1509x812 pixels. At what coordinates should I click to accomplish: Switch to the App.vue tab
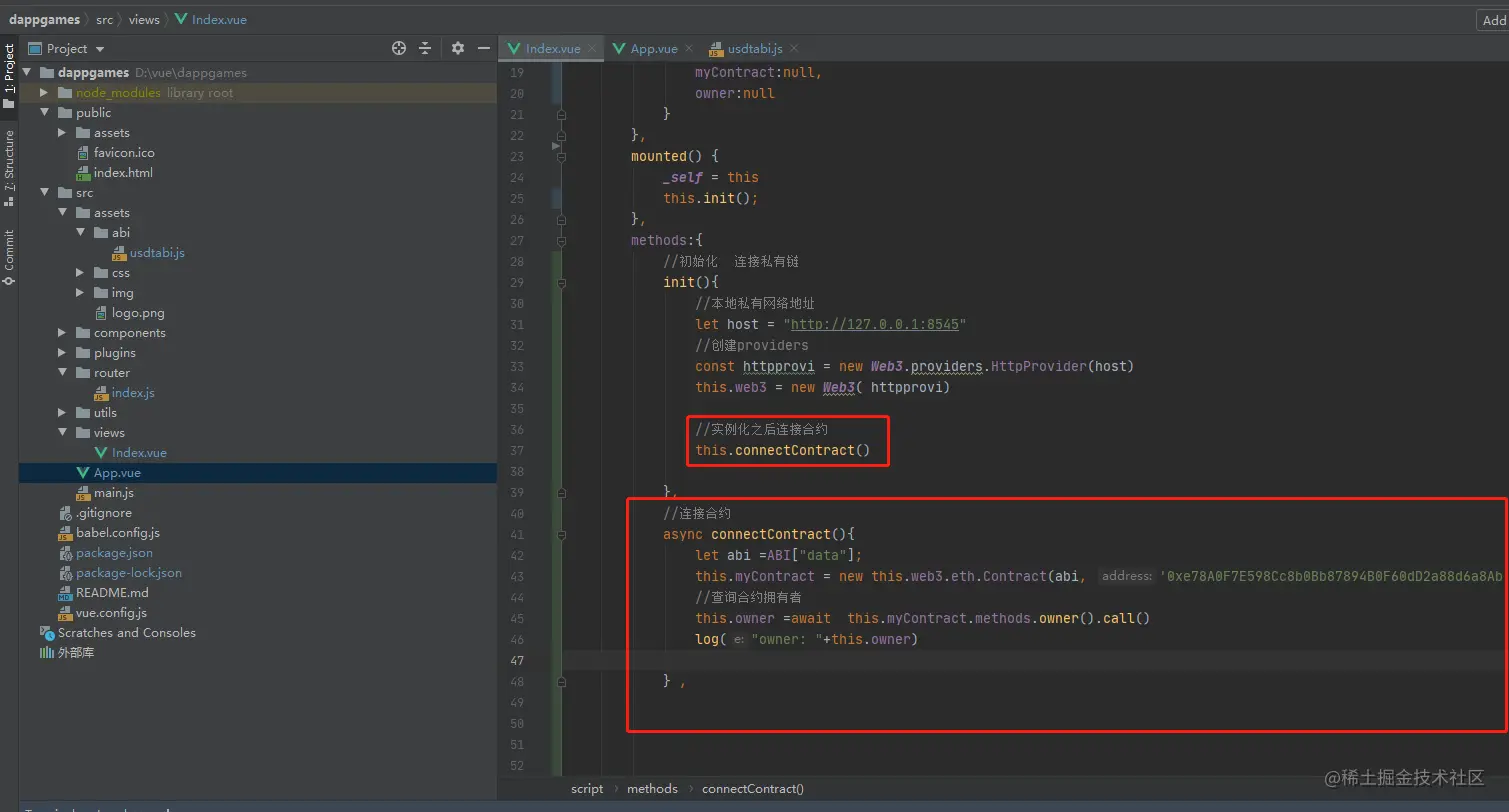pyautogui.click(x=653, y=49)
